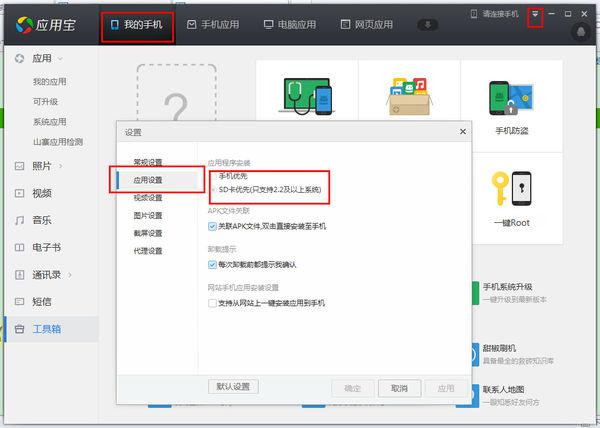Open the main menu dropdown arrow

535,14
